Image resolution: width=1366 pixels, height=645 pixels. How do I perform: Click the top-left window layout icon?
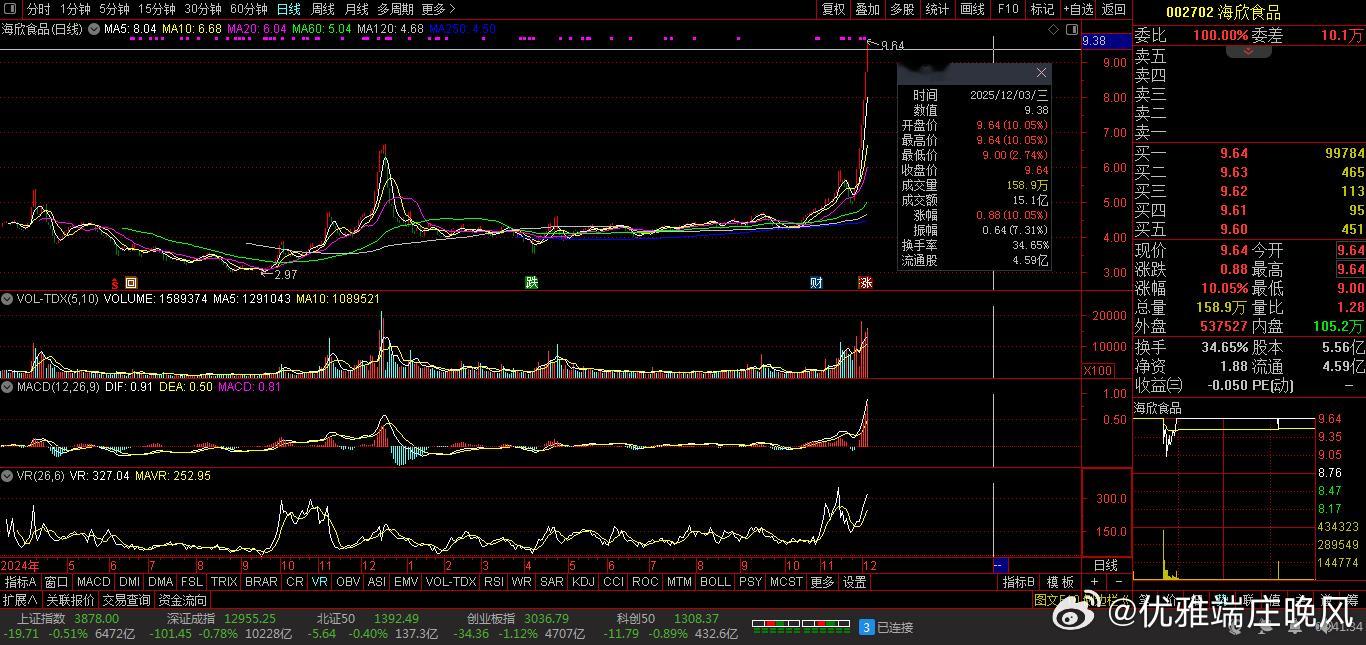pyautogui.click(x=9, y=9)
